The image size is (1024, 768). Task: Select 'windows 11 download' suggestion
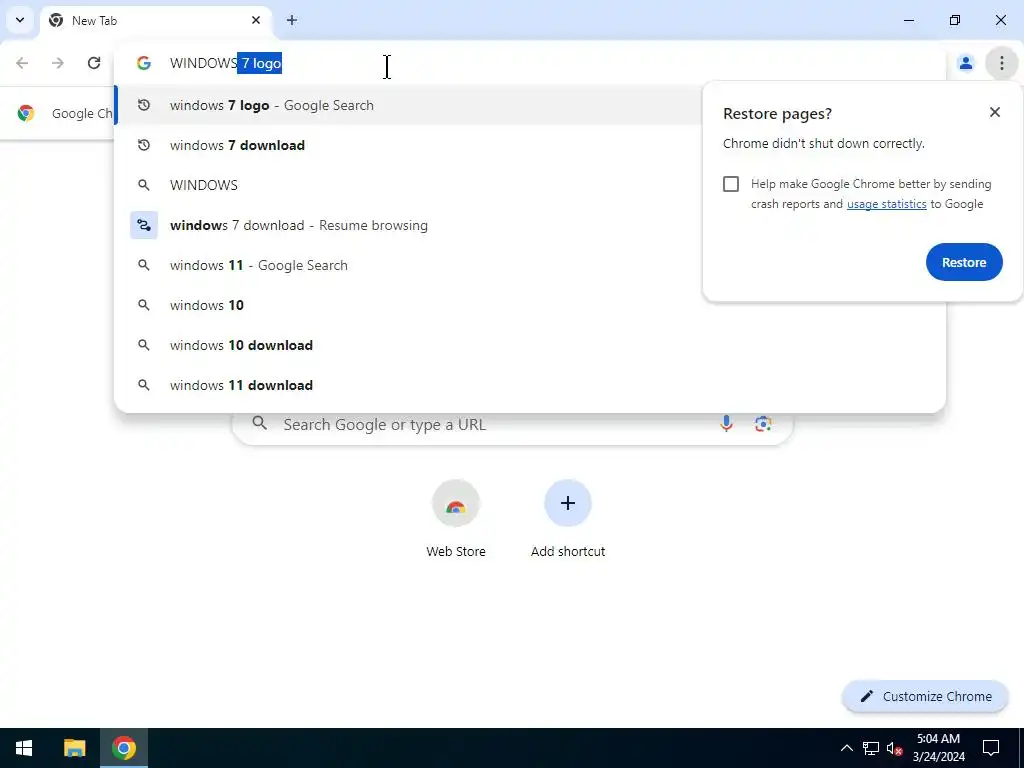(x=530, y=385)
